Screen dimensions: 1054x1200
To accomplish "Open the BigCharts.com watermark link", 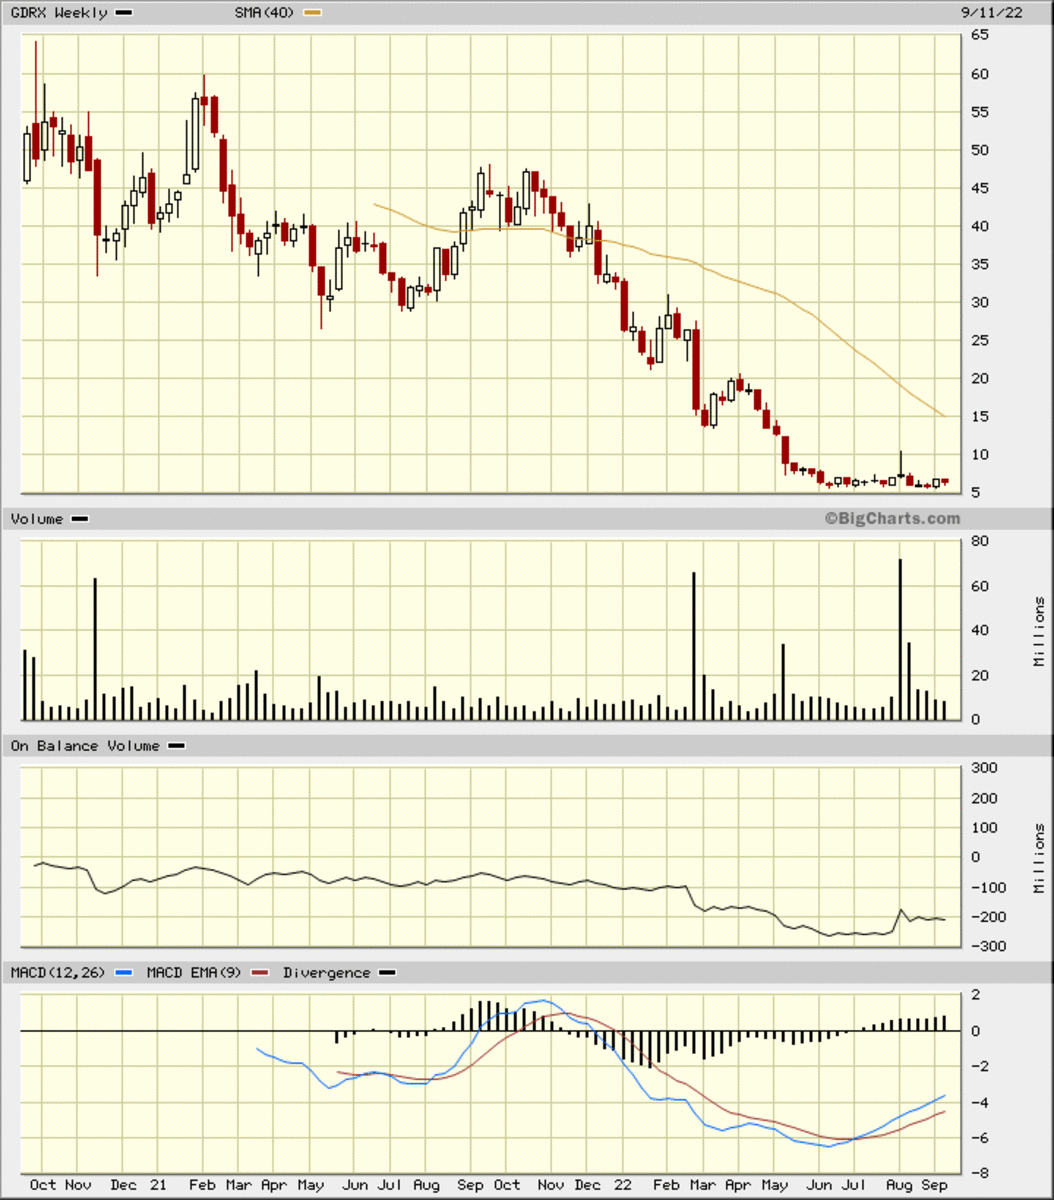I will coord(891,518).
